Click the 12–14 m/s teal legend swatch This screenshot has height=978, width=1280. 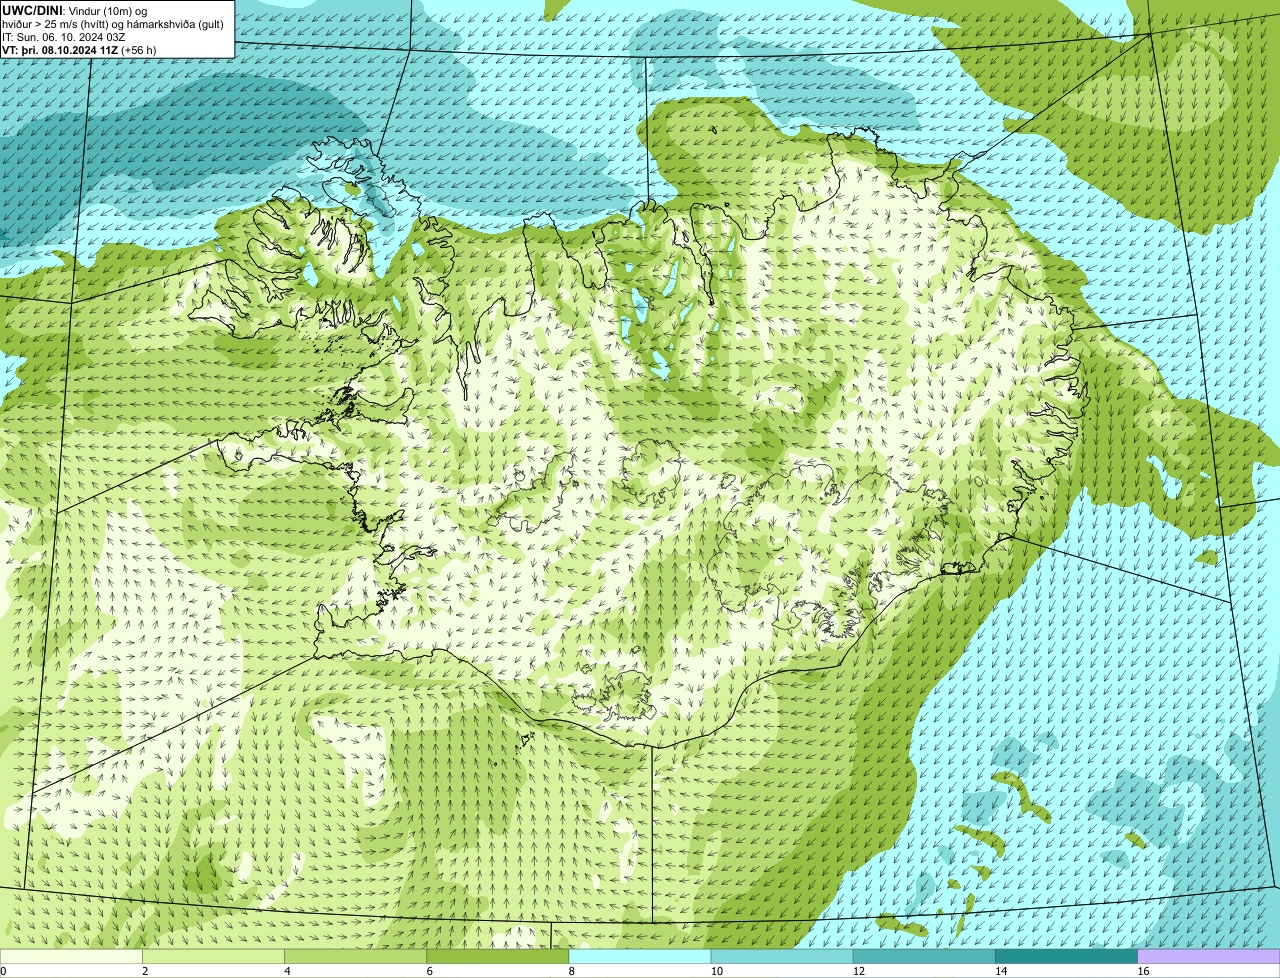tap(924, 956)
